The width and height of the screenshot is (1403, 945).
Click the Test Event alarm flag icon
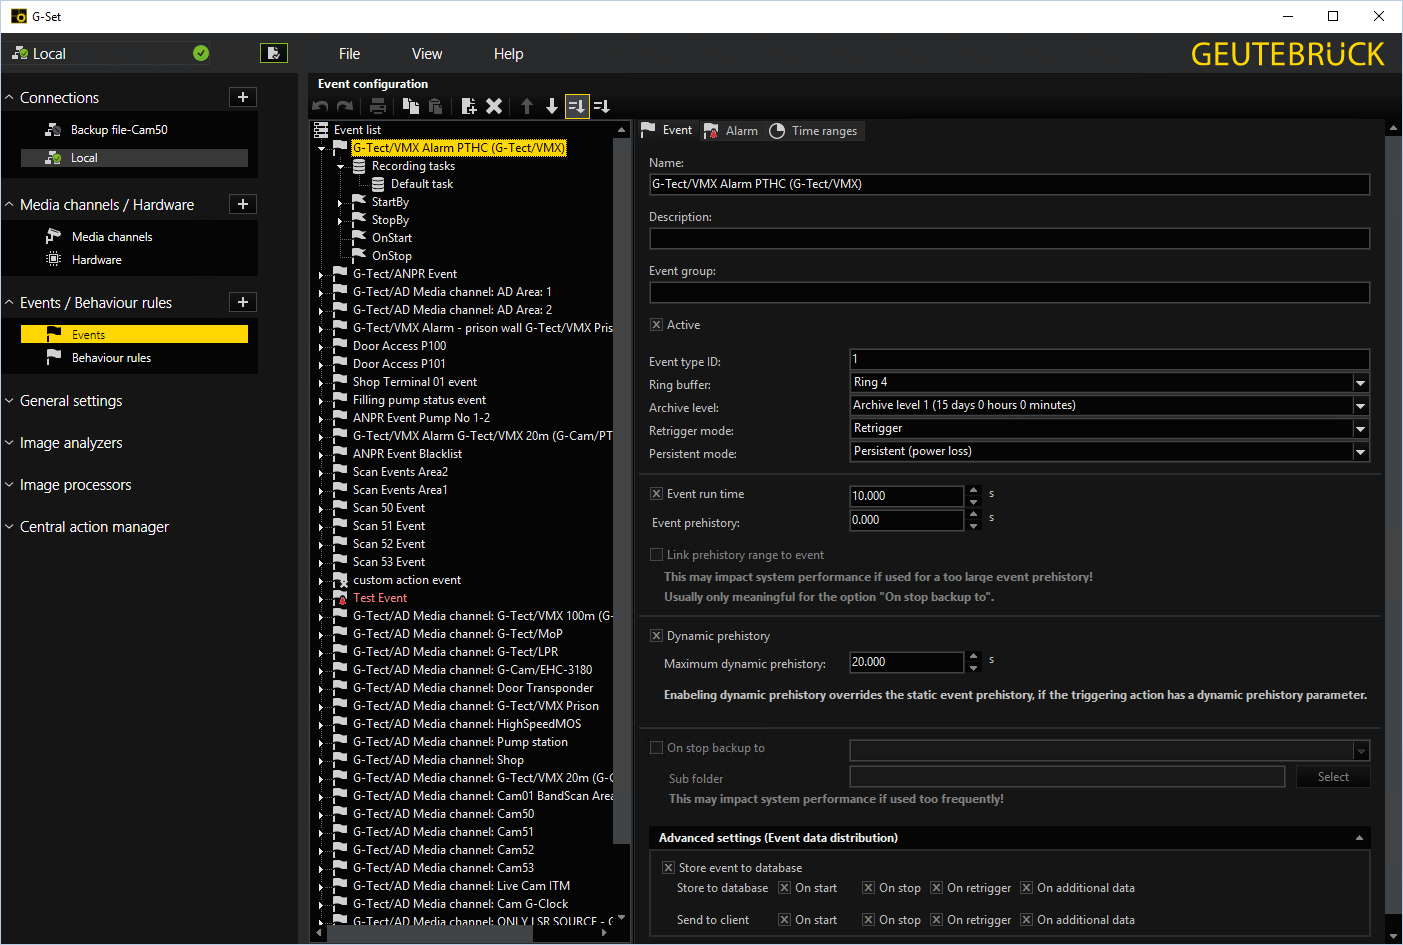pyautogui.click(x=340, y=598)
